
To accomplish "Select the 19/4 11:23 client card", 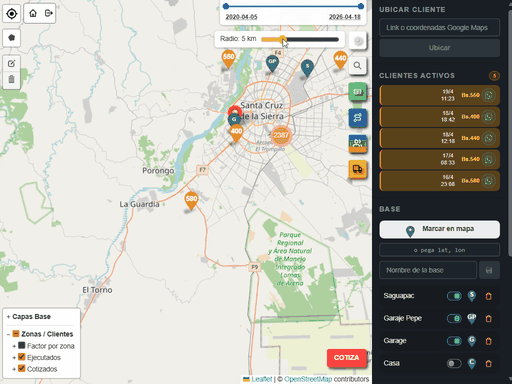I will 439,95.
